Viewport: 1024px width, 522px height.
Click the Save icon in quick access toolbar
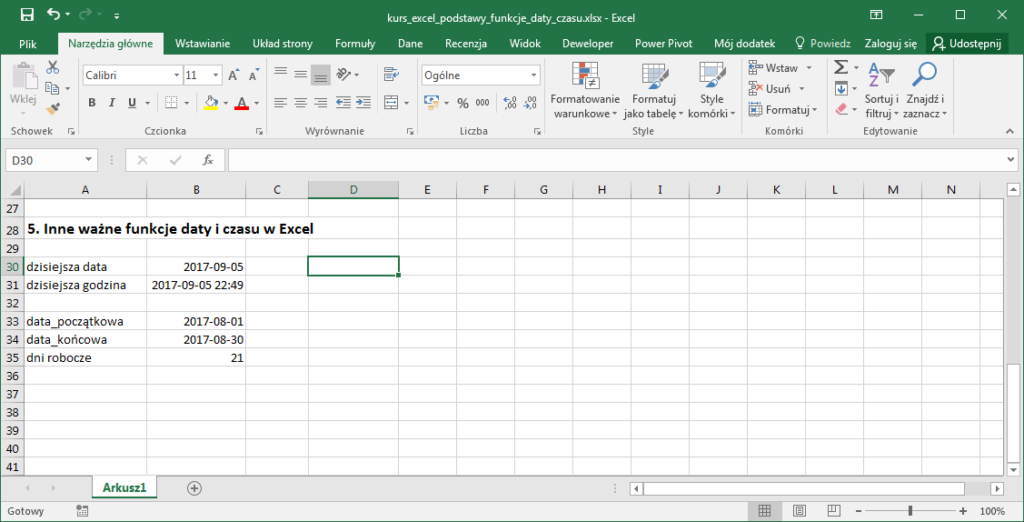click(27, 14)
